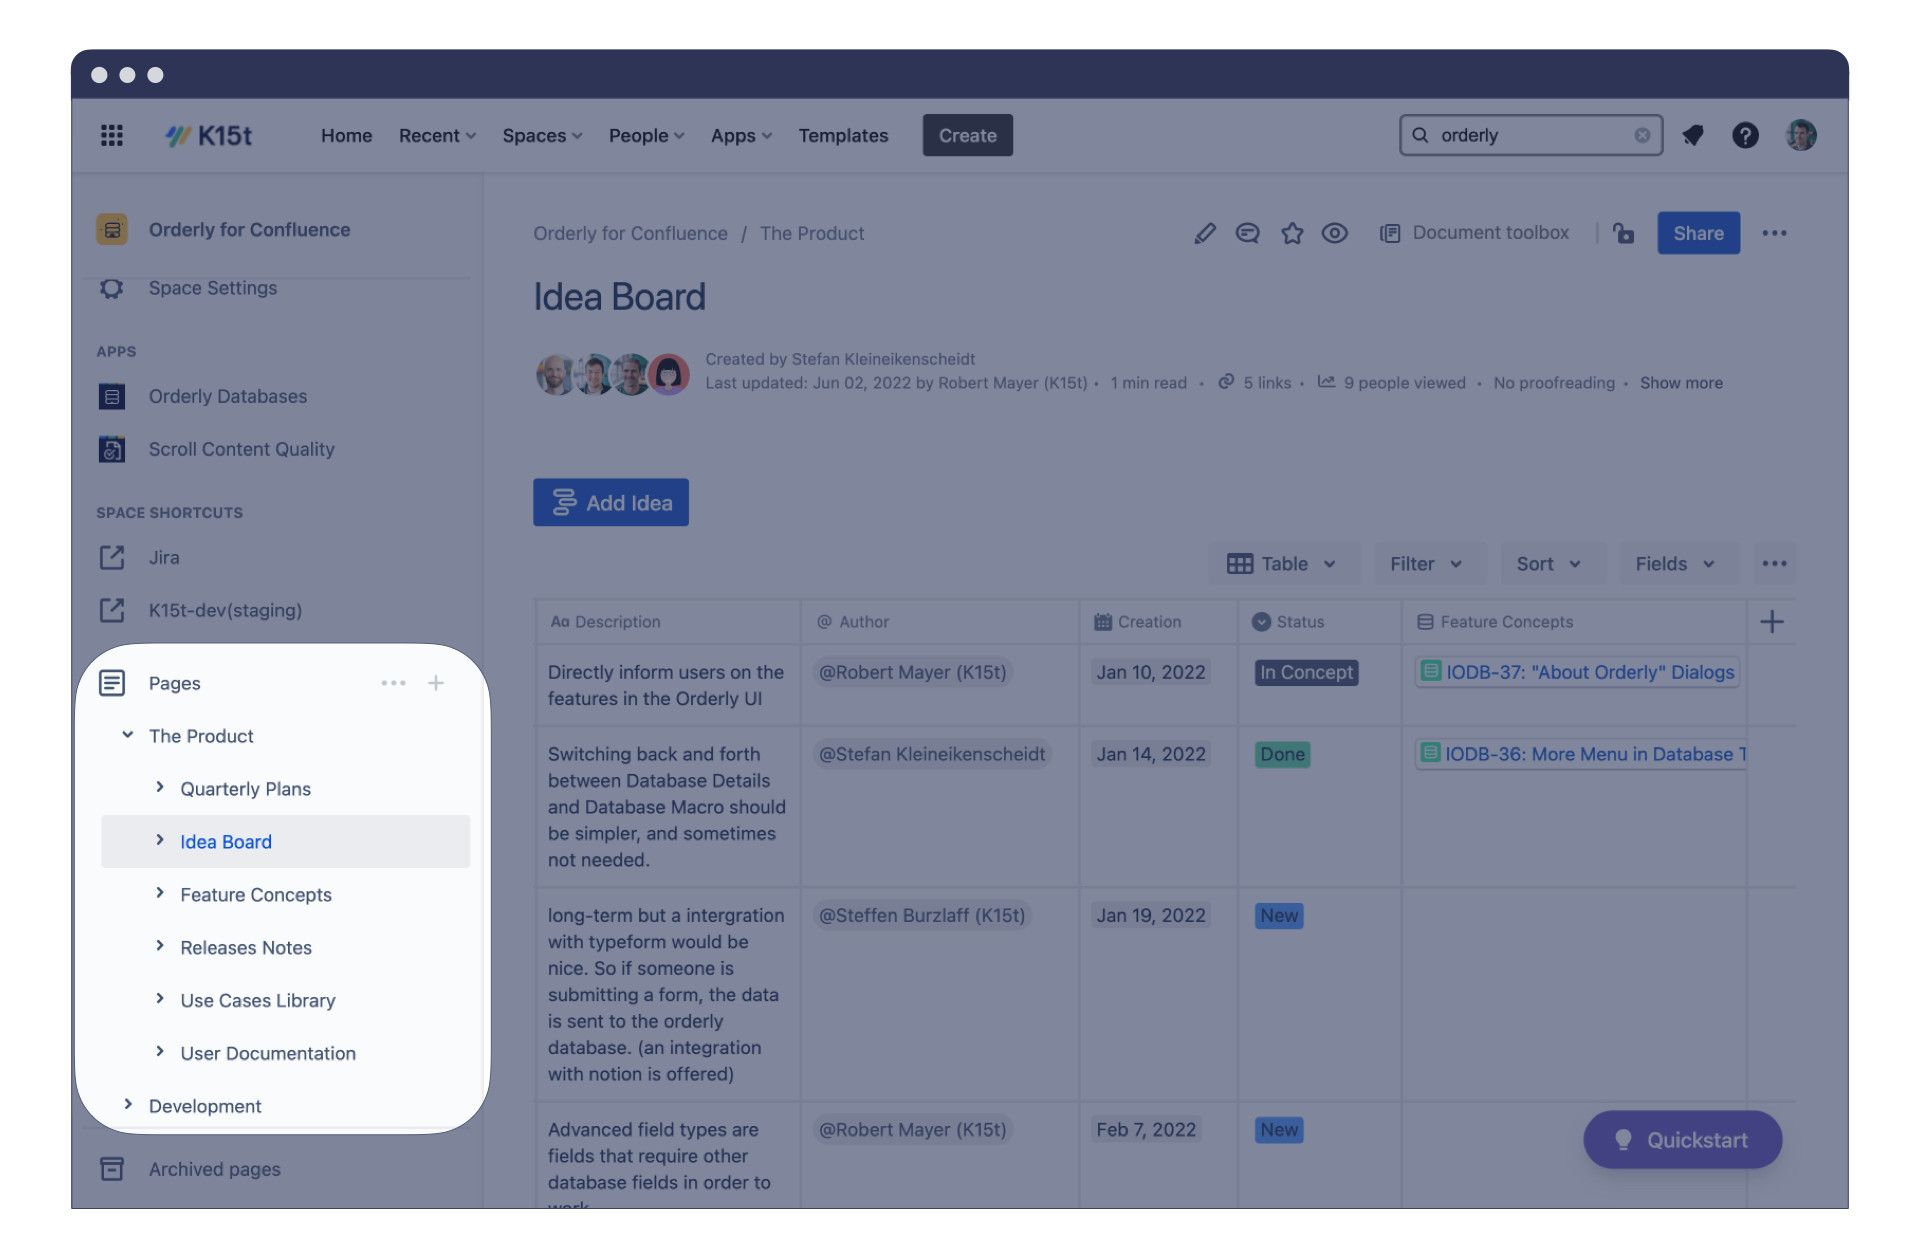Image resolution: width=1920 pixels, height=1256 pixels.
Task: Click the watch page eye icon
Action: pyautogui.click(x=1335, y=233)
